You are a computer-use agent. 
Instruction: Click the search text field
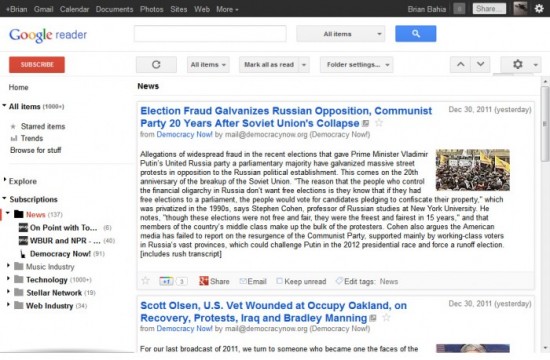(x=210, y=34)
